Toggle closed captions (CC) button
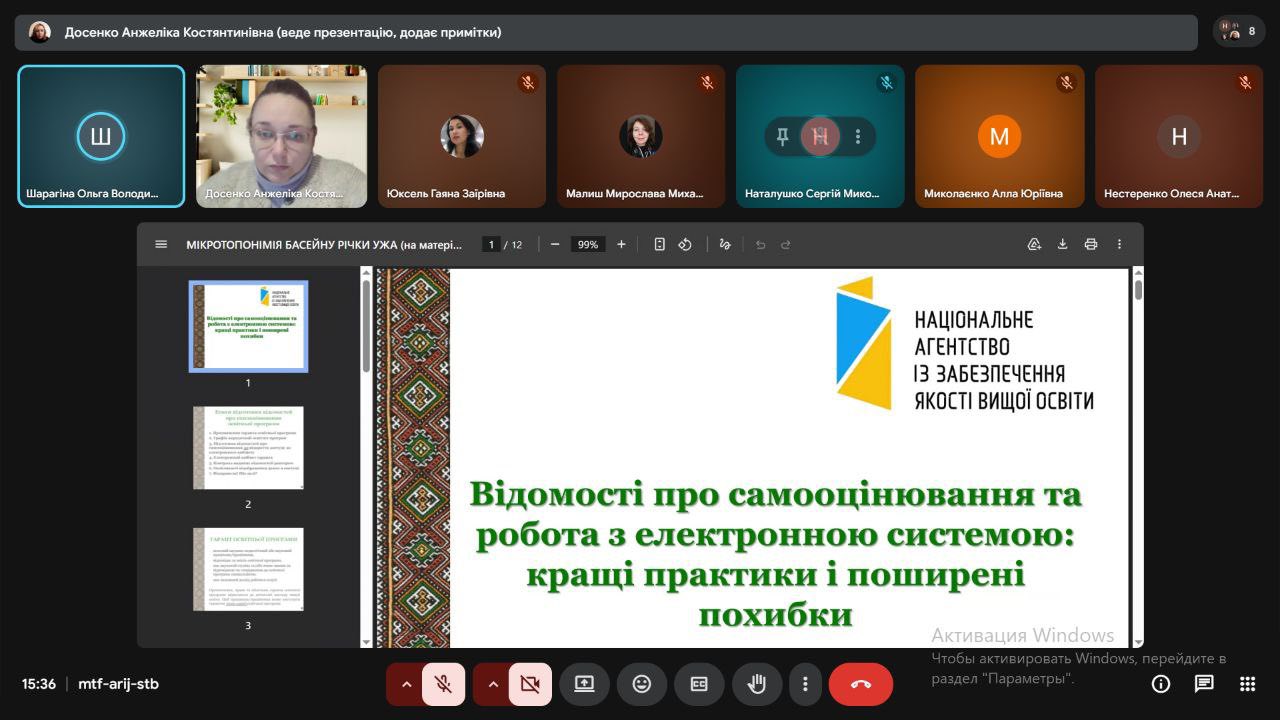 (x=699, y=684)
